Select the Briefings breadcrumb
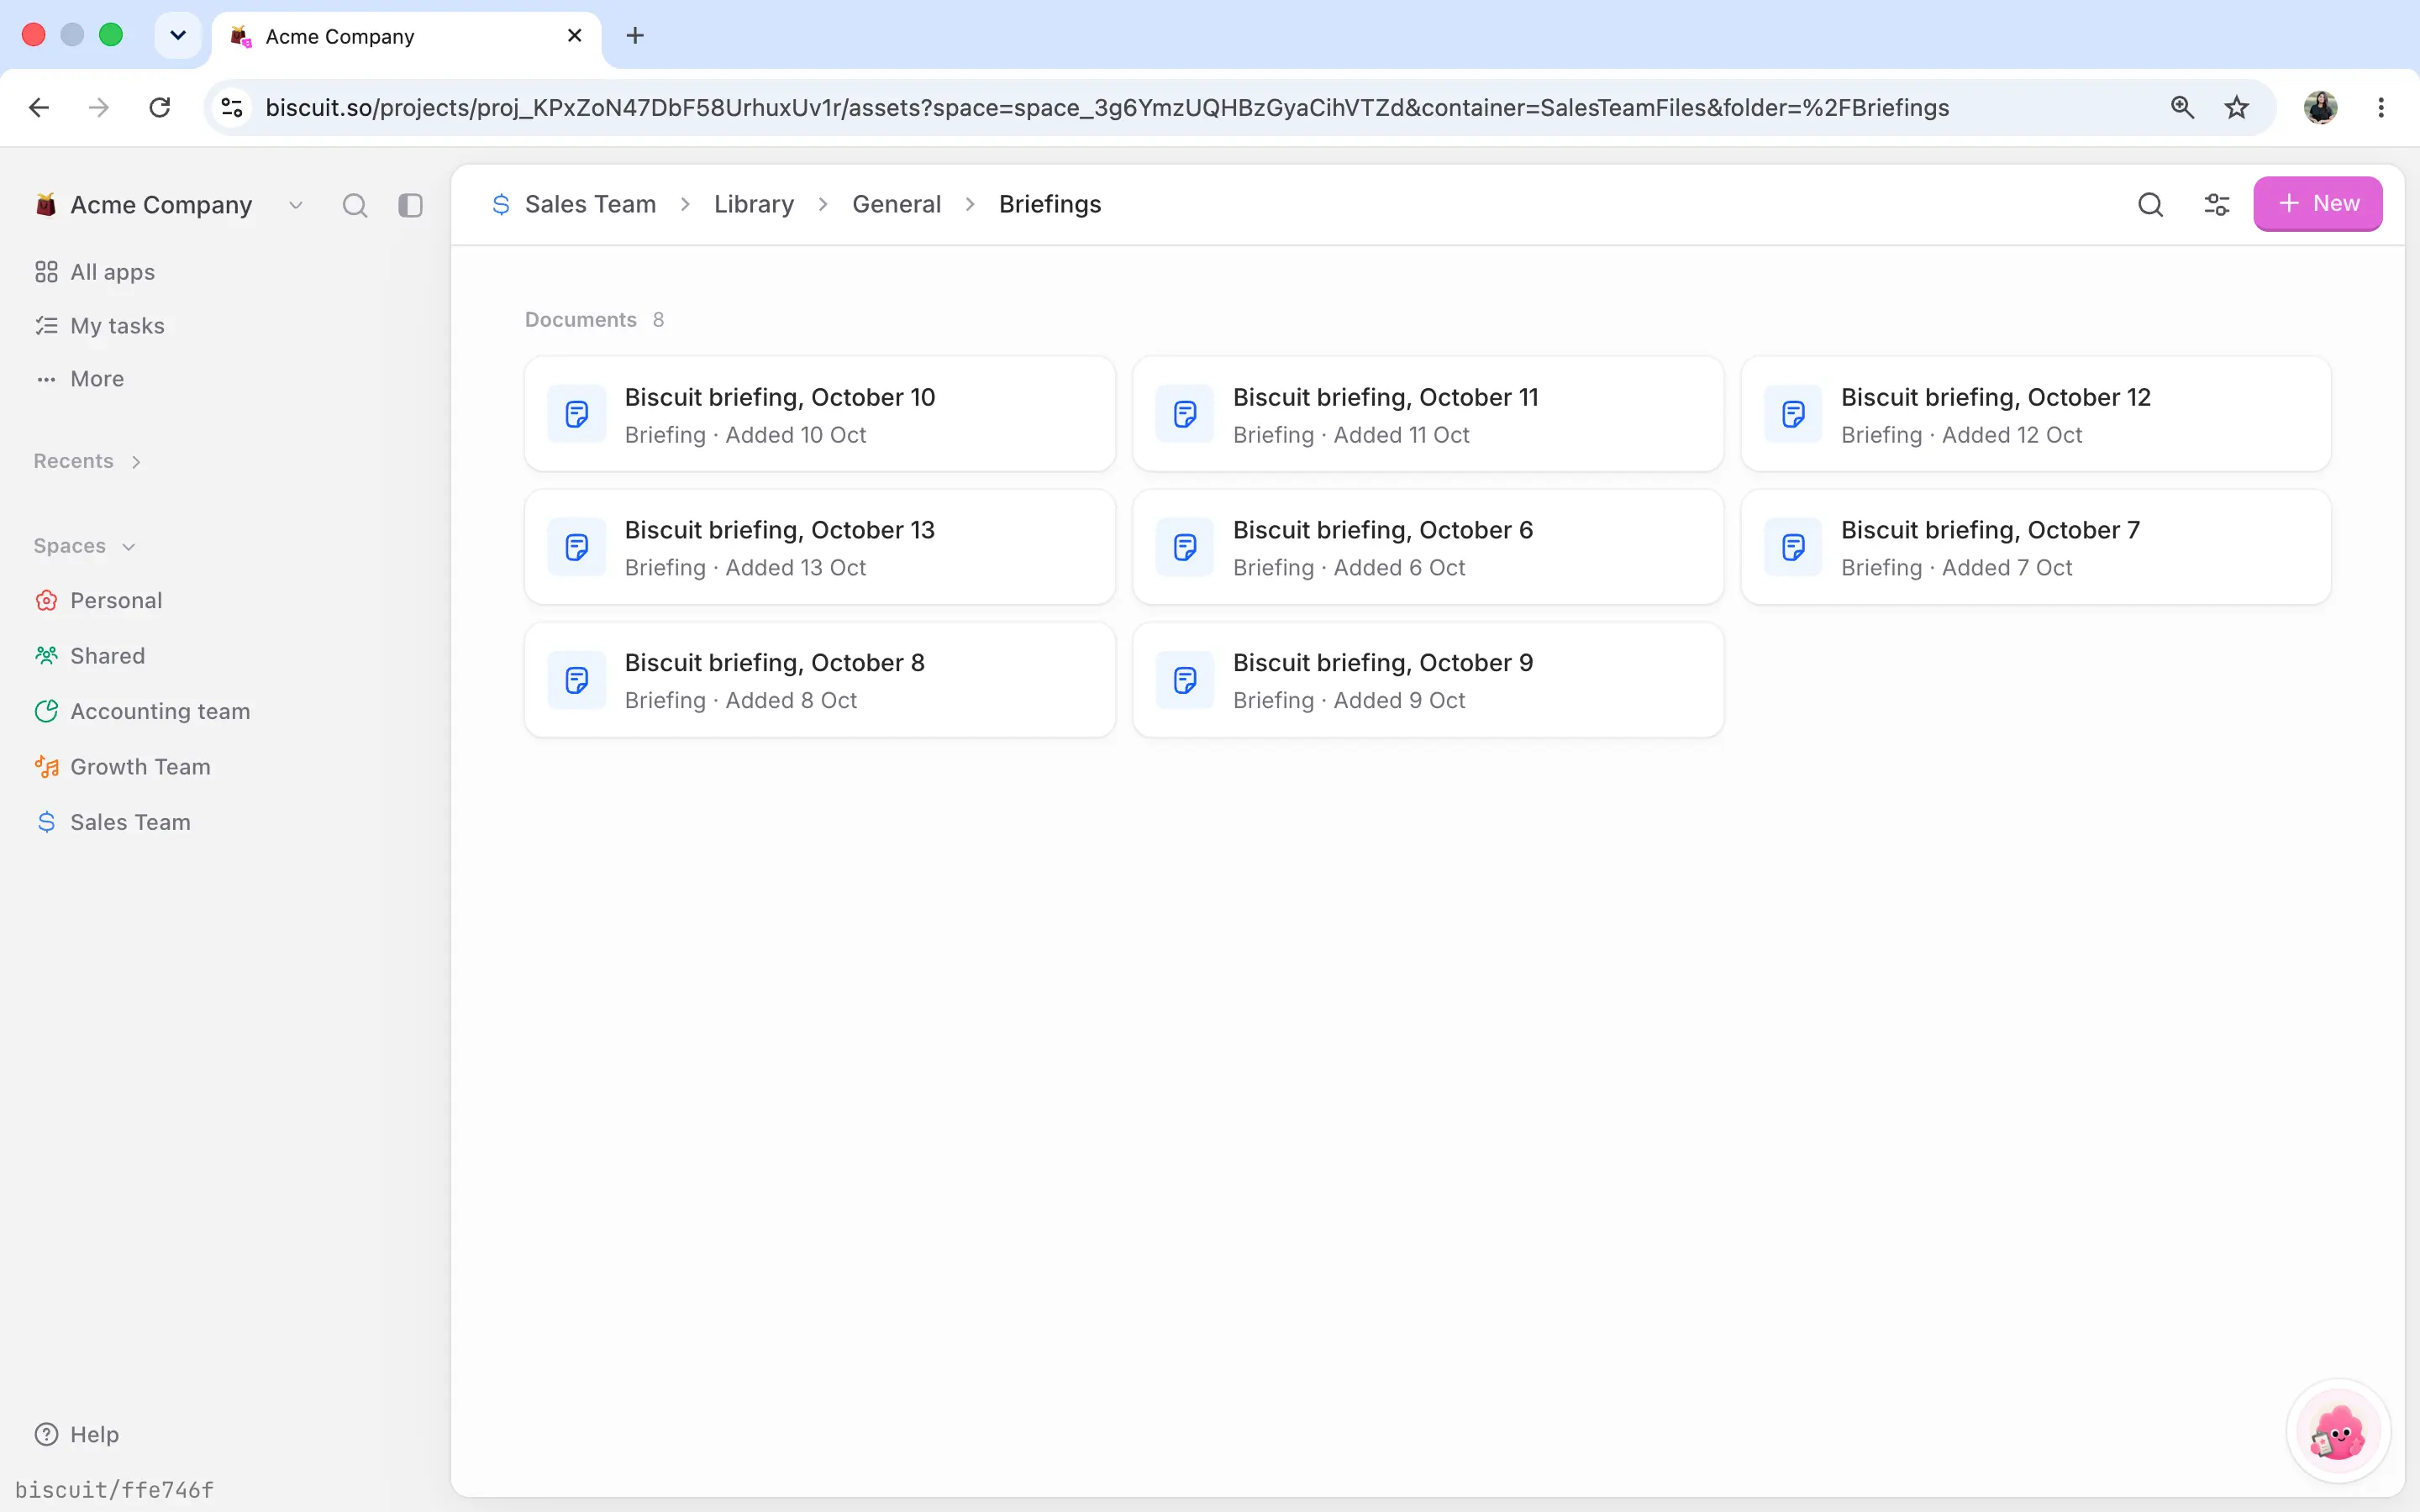The width and height of the screenshot is (2420, 1512). [x=1050, y=204]
